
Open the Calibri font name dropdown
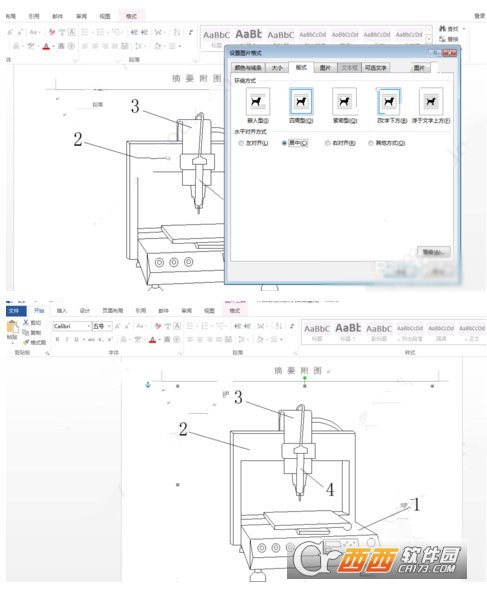click(89, 326)
